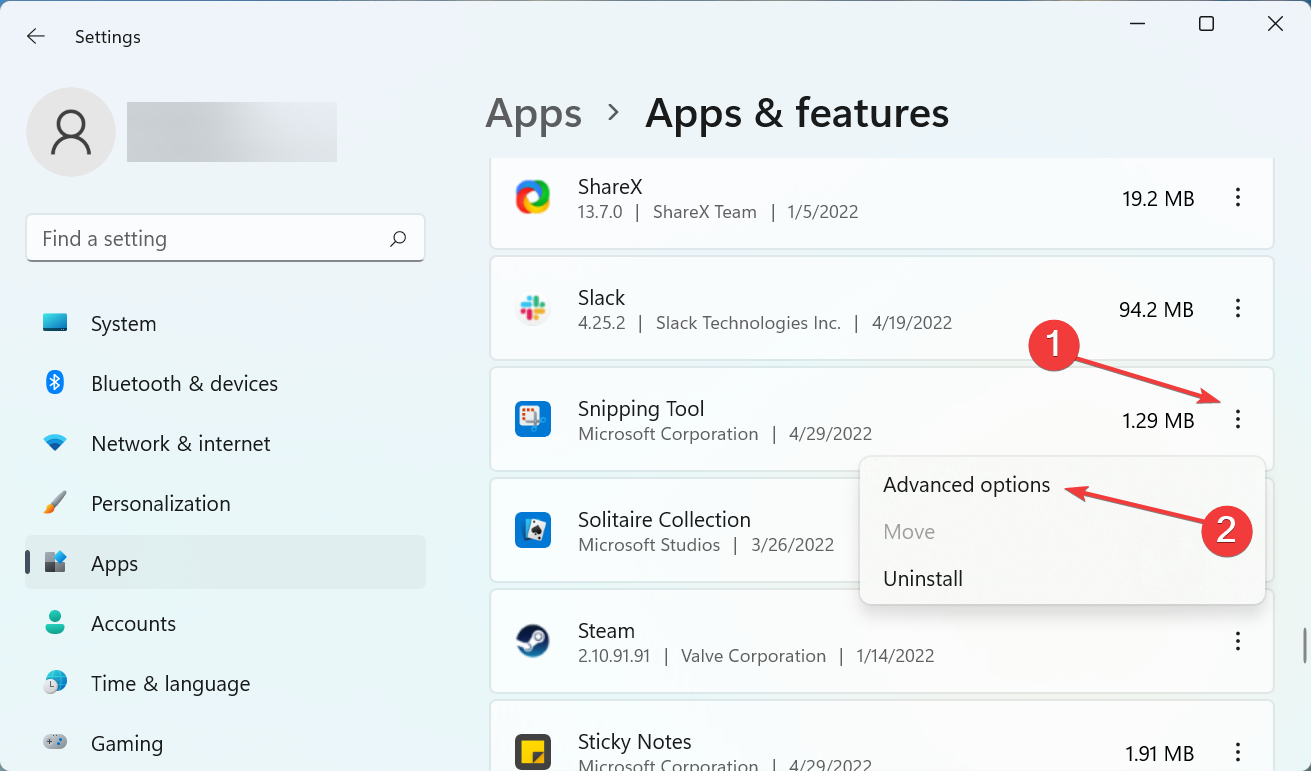The height and width of the screenshot is (771, 1311).
Task: Click the Steam app icon
Action: (x=533, y=641)
